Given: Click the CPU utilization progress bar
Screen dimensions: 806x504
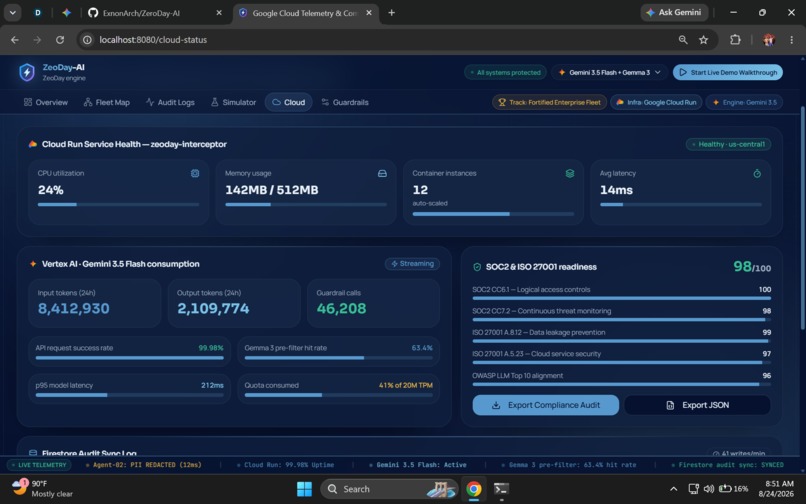Looking at the screenshot, I should (x=118, y=205).
